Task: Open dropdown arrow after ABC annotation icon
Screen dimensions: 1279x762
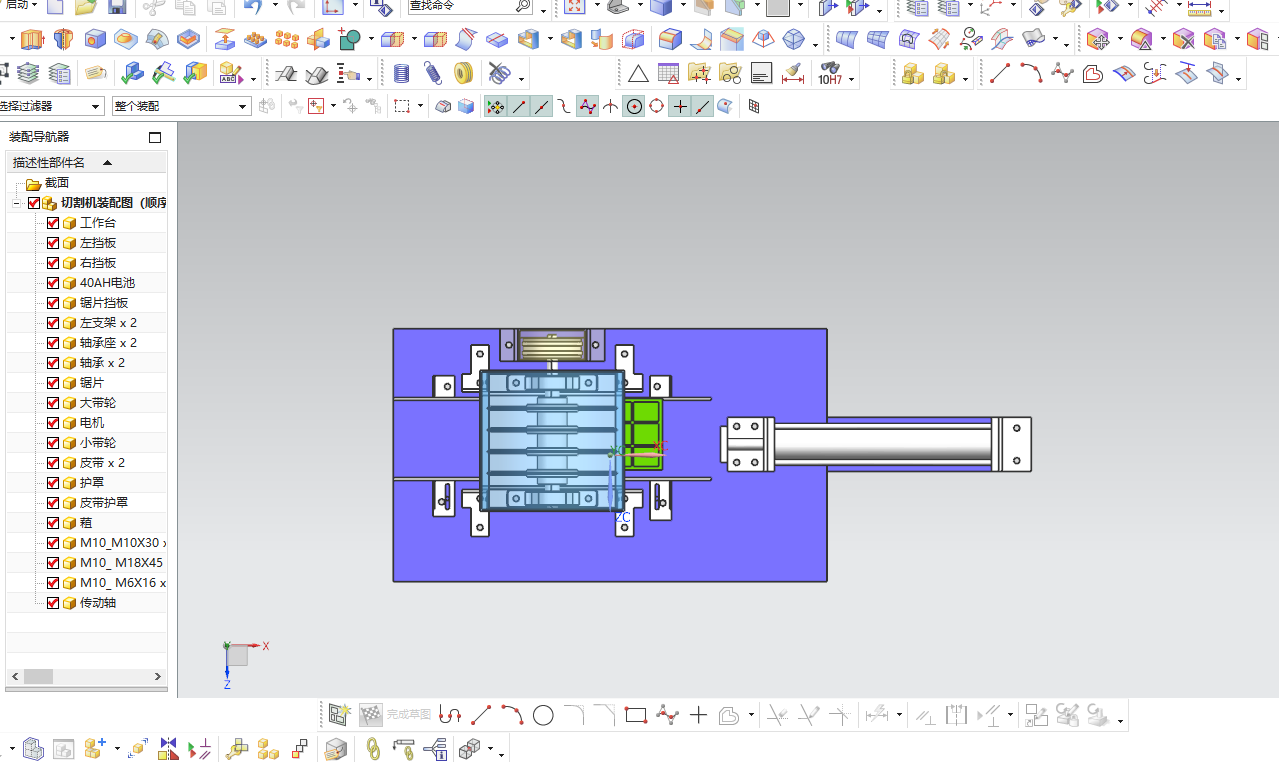Action: (x=253, y=79)
